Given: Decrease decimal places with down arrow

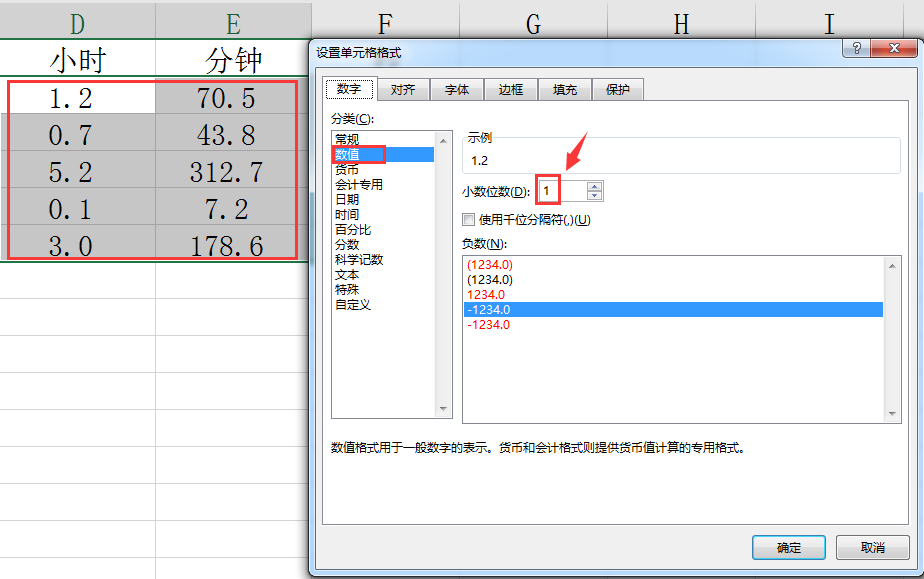Looking at the screenshot, I should click(x=595, y=196).
